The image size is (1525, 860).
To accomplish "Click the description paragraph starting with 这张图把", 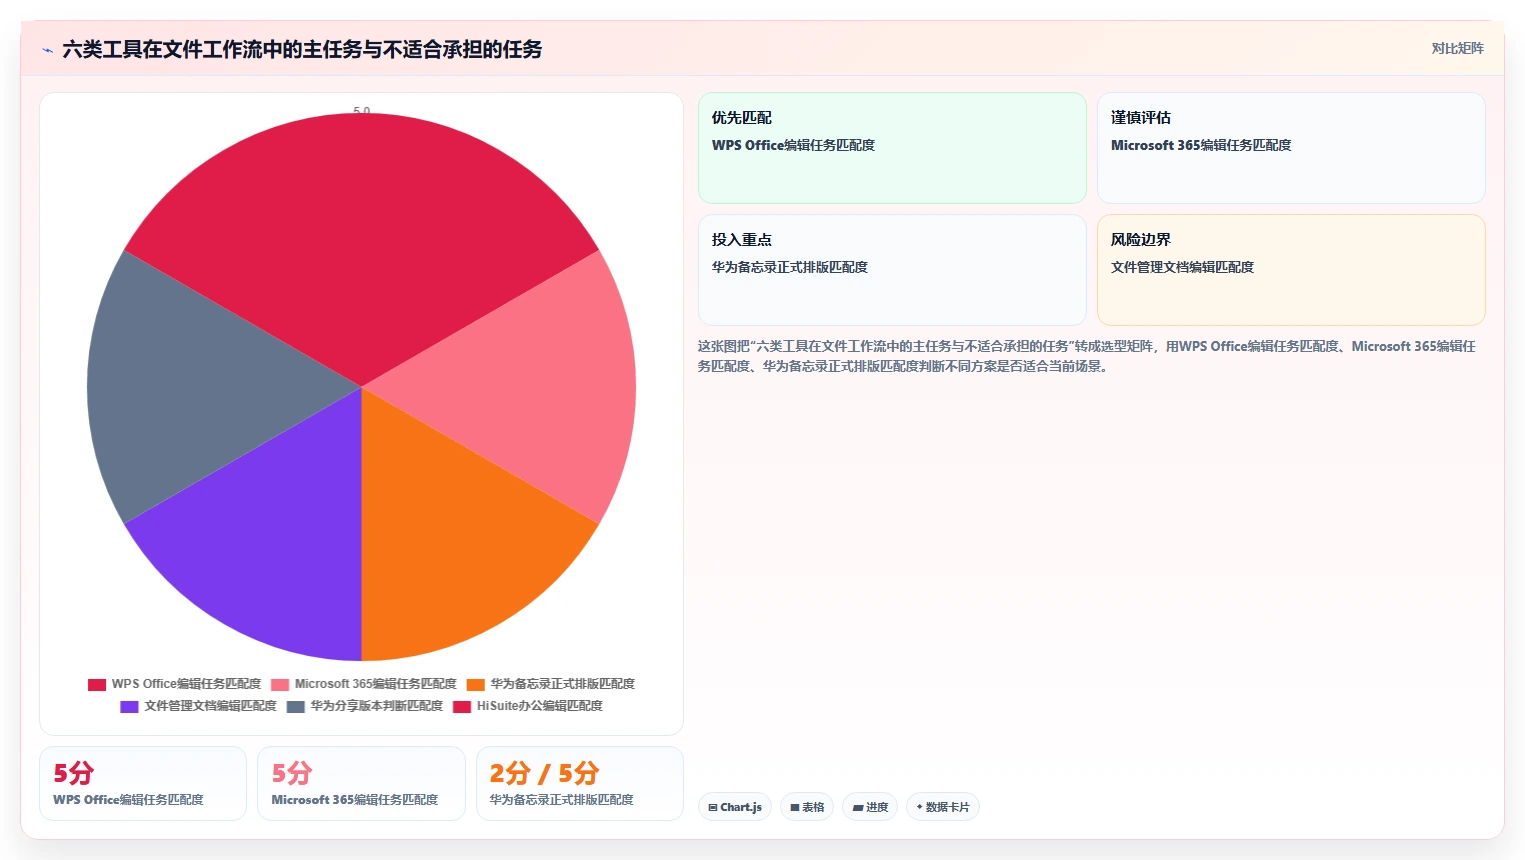I will coord(1087,356).
